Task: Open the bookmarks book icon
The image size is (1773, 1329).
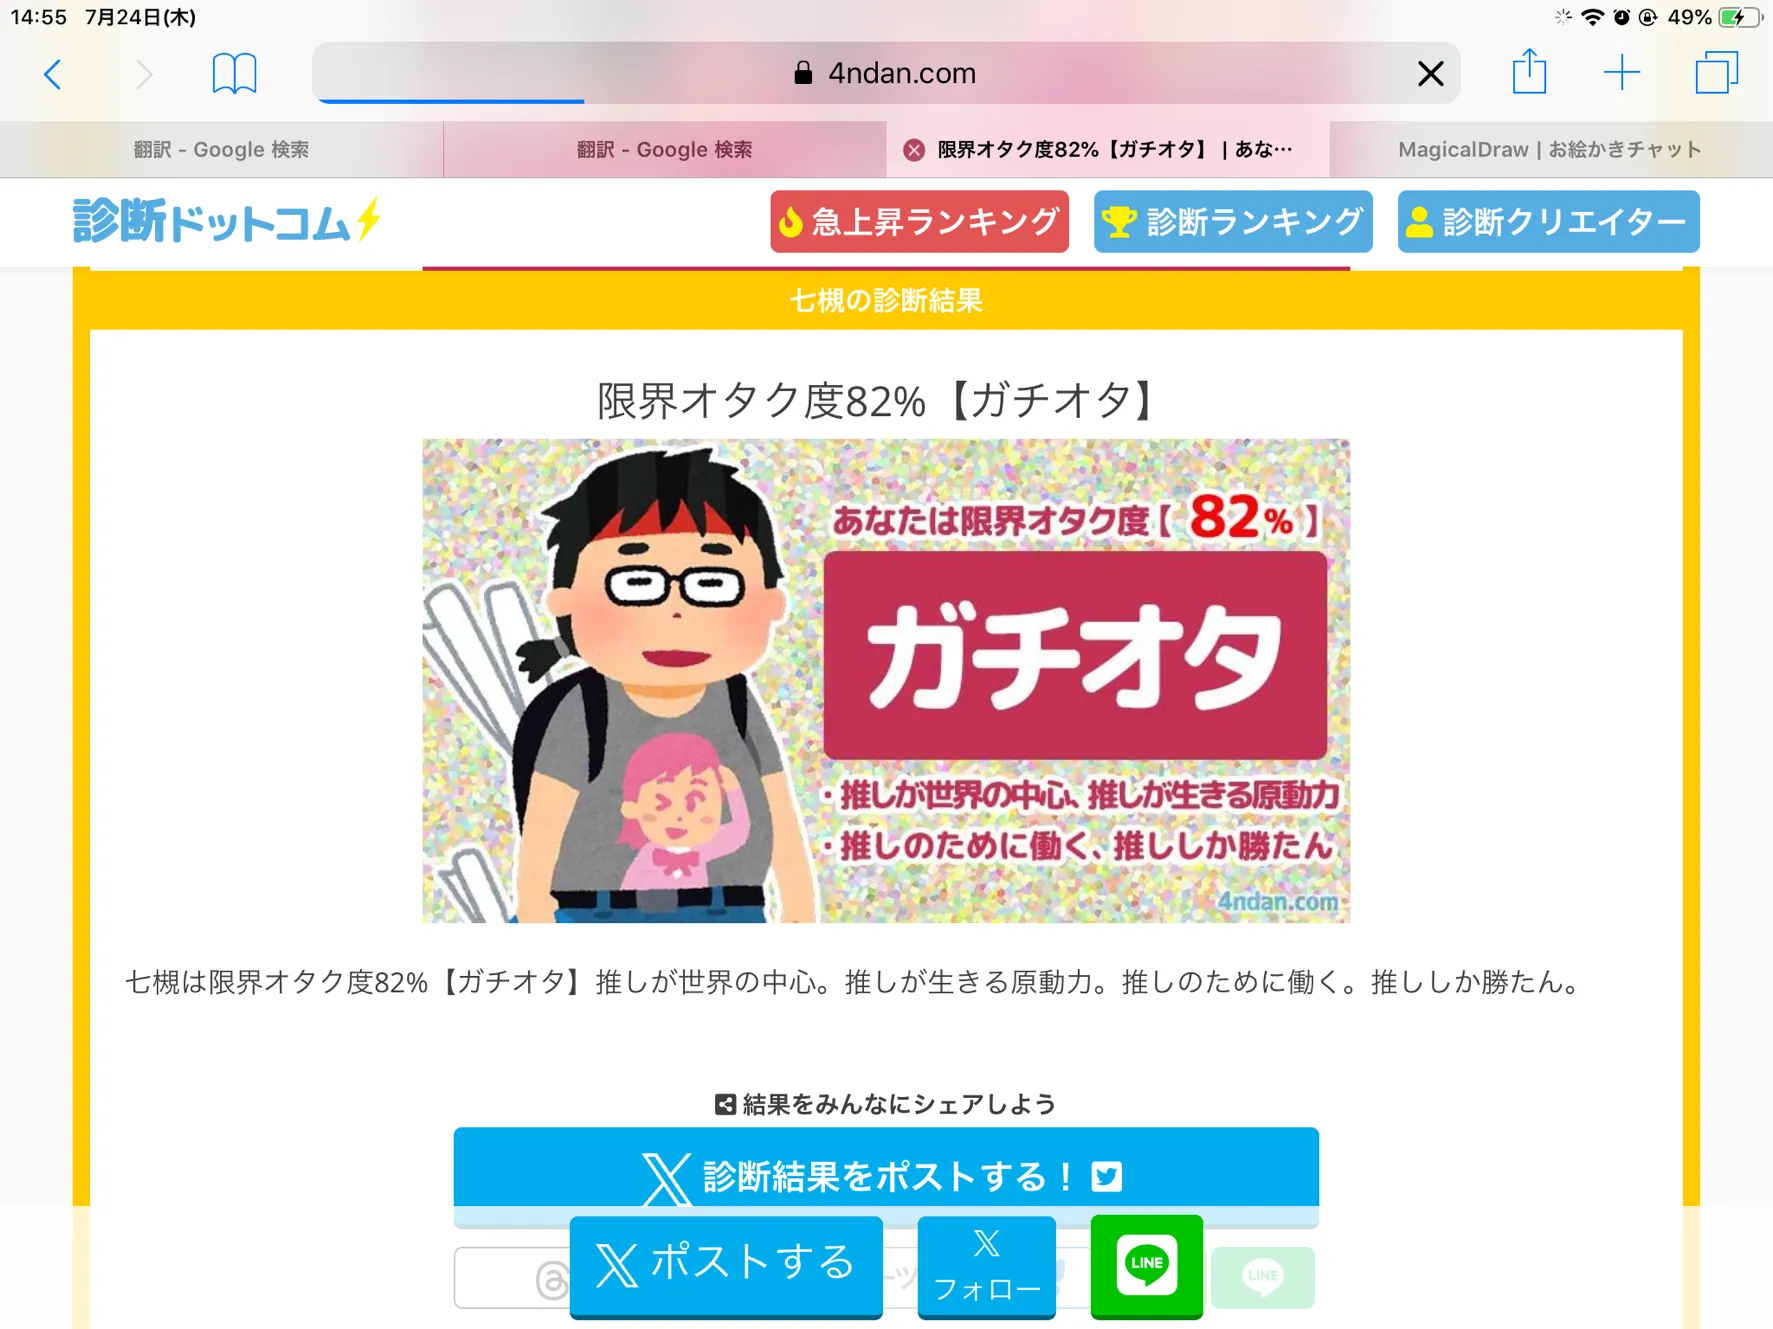Action: (234, 74)
